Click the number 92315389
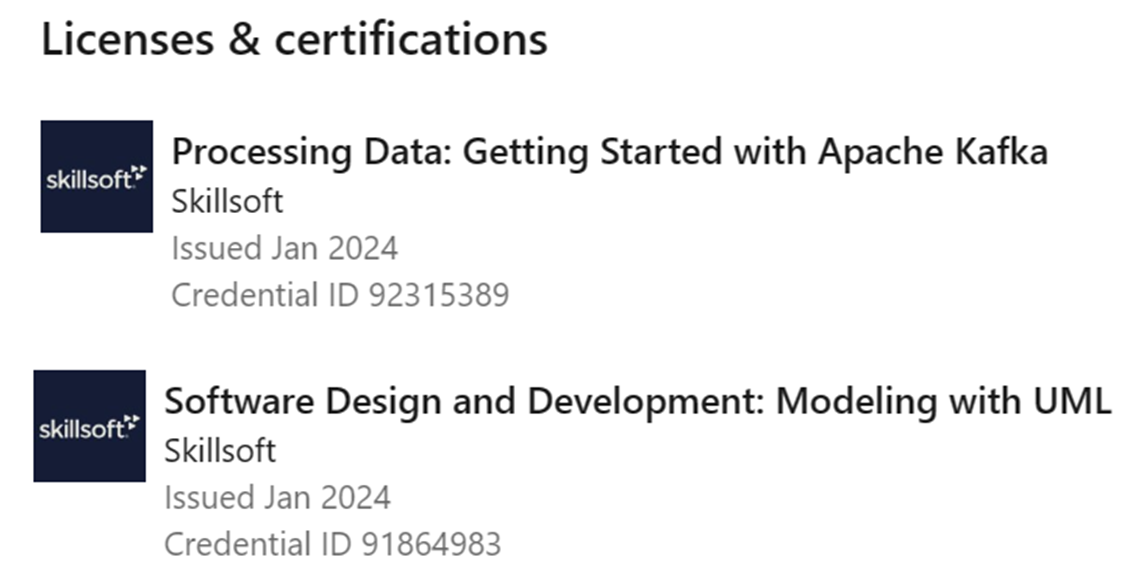Viewport: 1130px width, 571px height. pyautogui.click(x=437, y=295)
